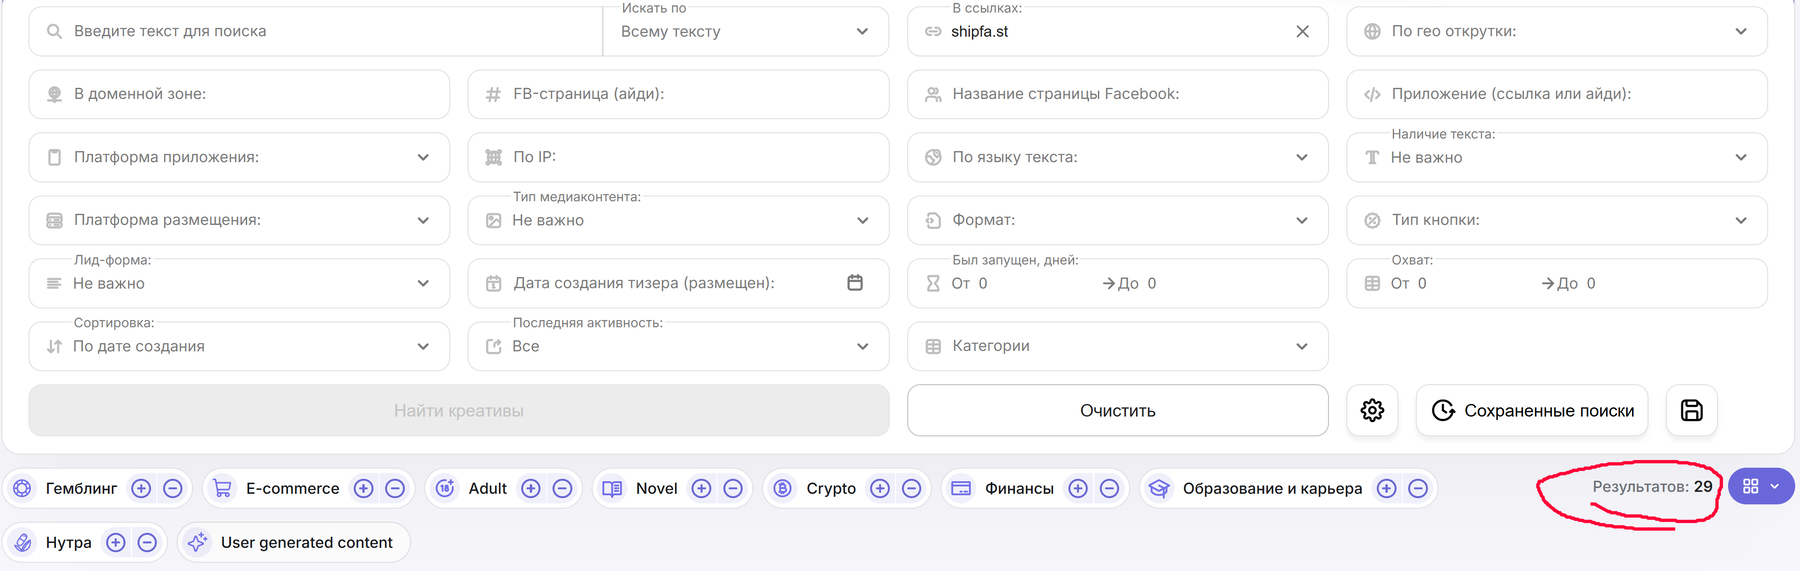Viewport: 1800px width, 571px height.
Task: Clear the shipfa.st link filter
Action: point(1302,31)
